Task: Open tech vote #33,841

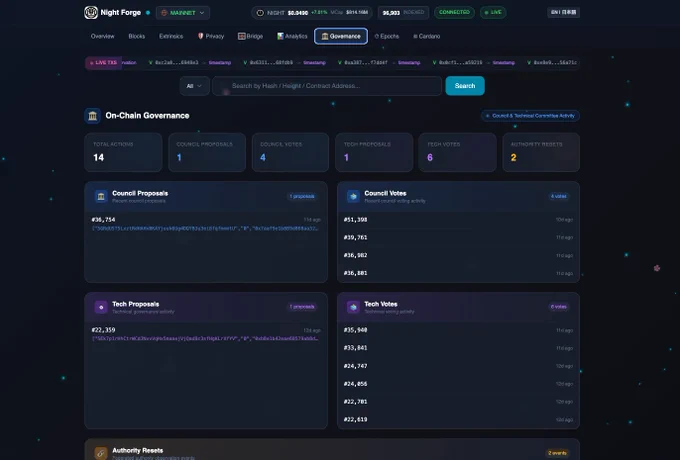Action: click(458, 348)
